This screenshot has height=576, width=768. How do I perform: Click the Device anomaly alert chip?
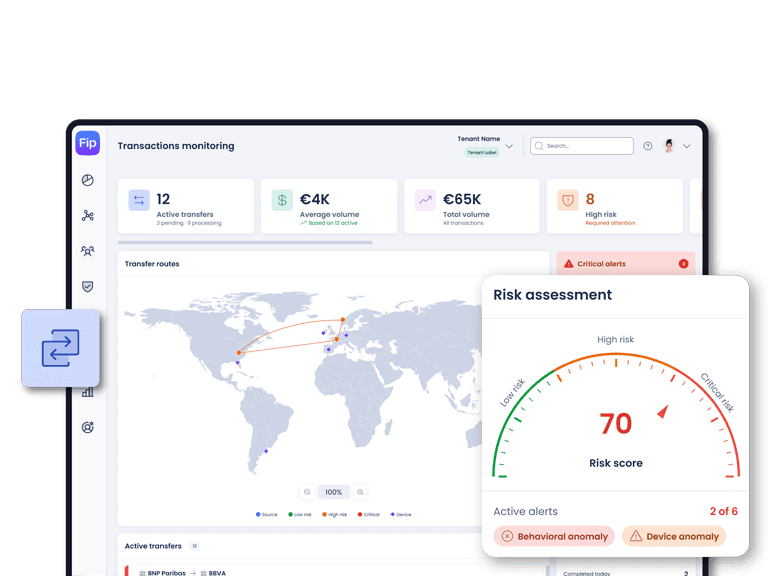[674, 536]
